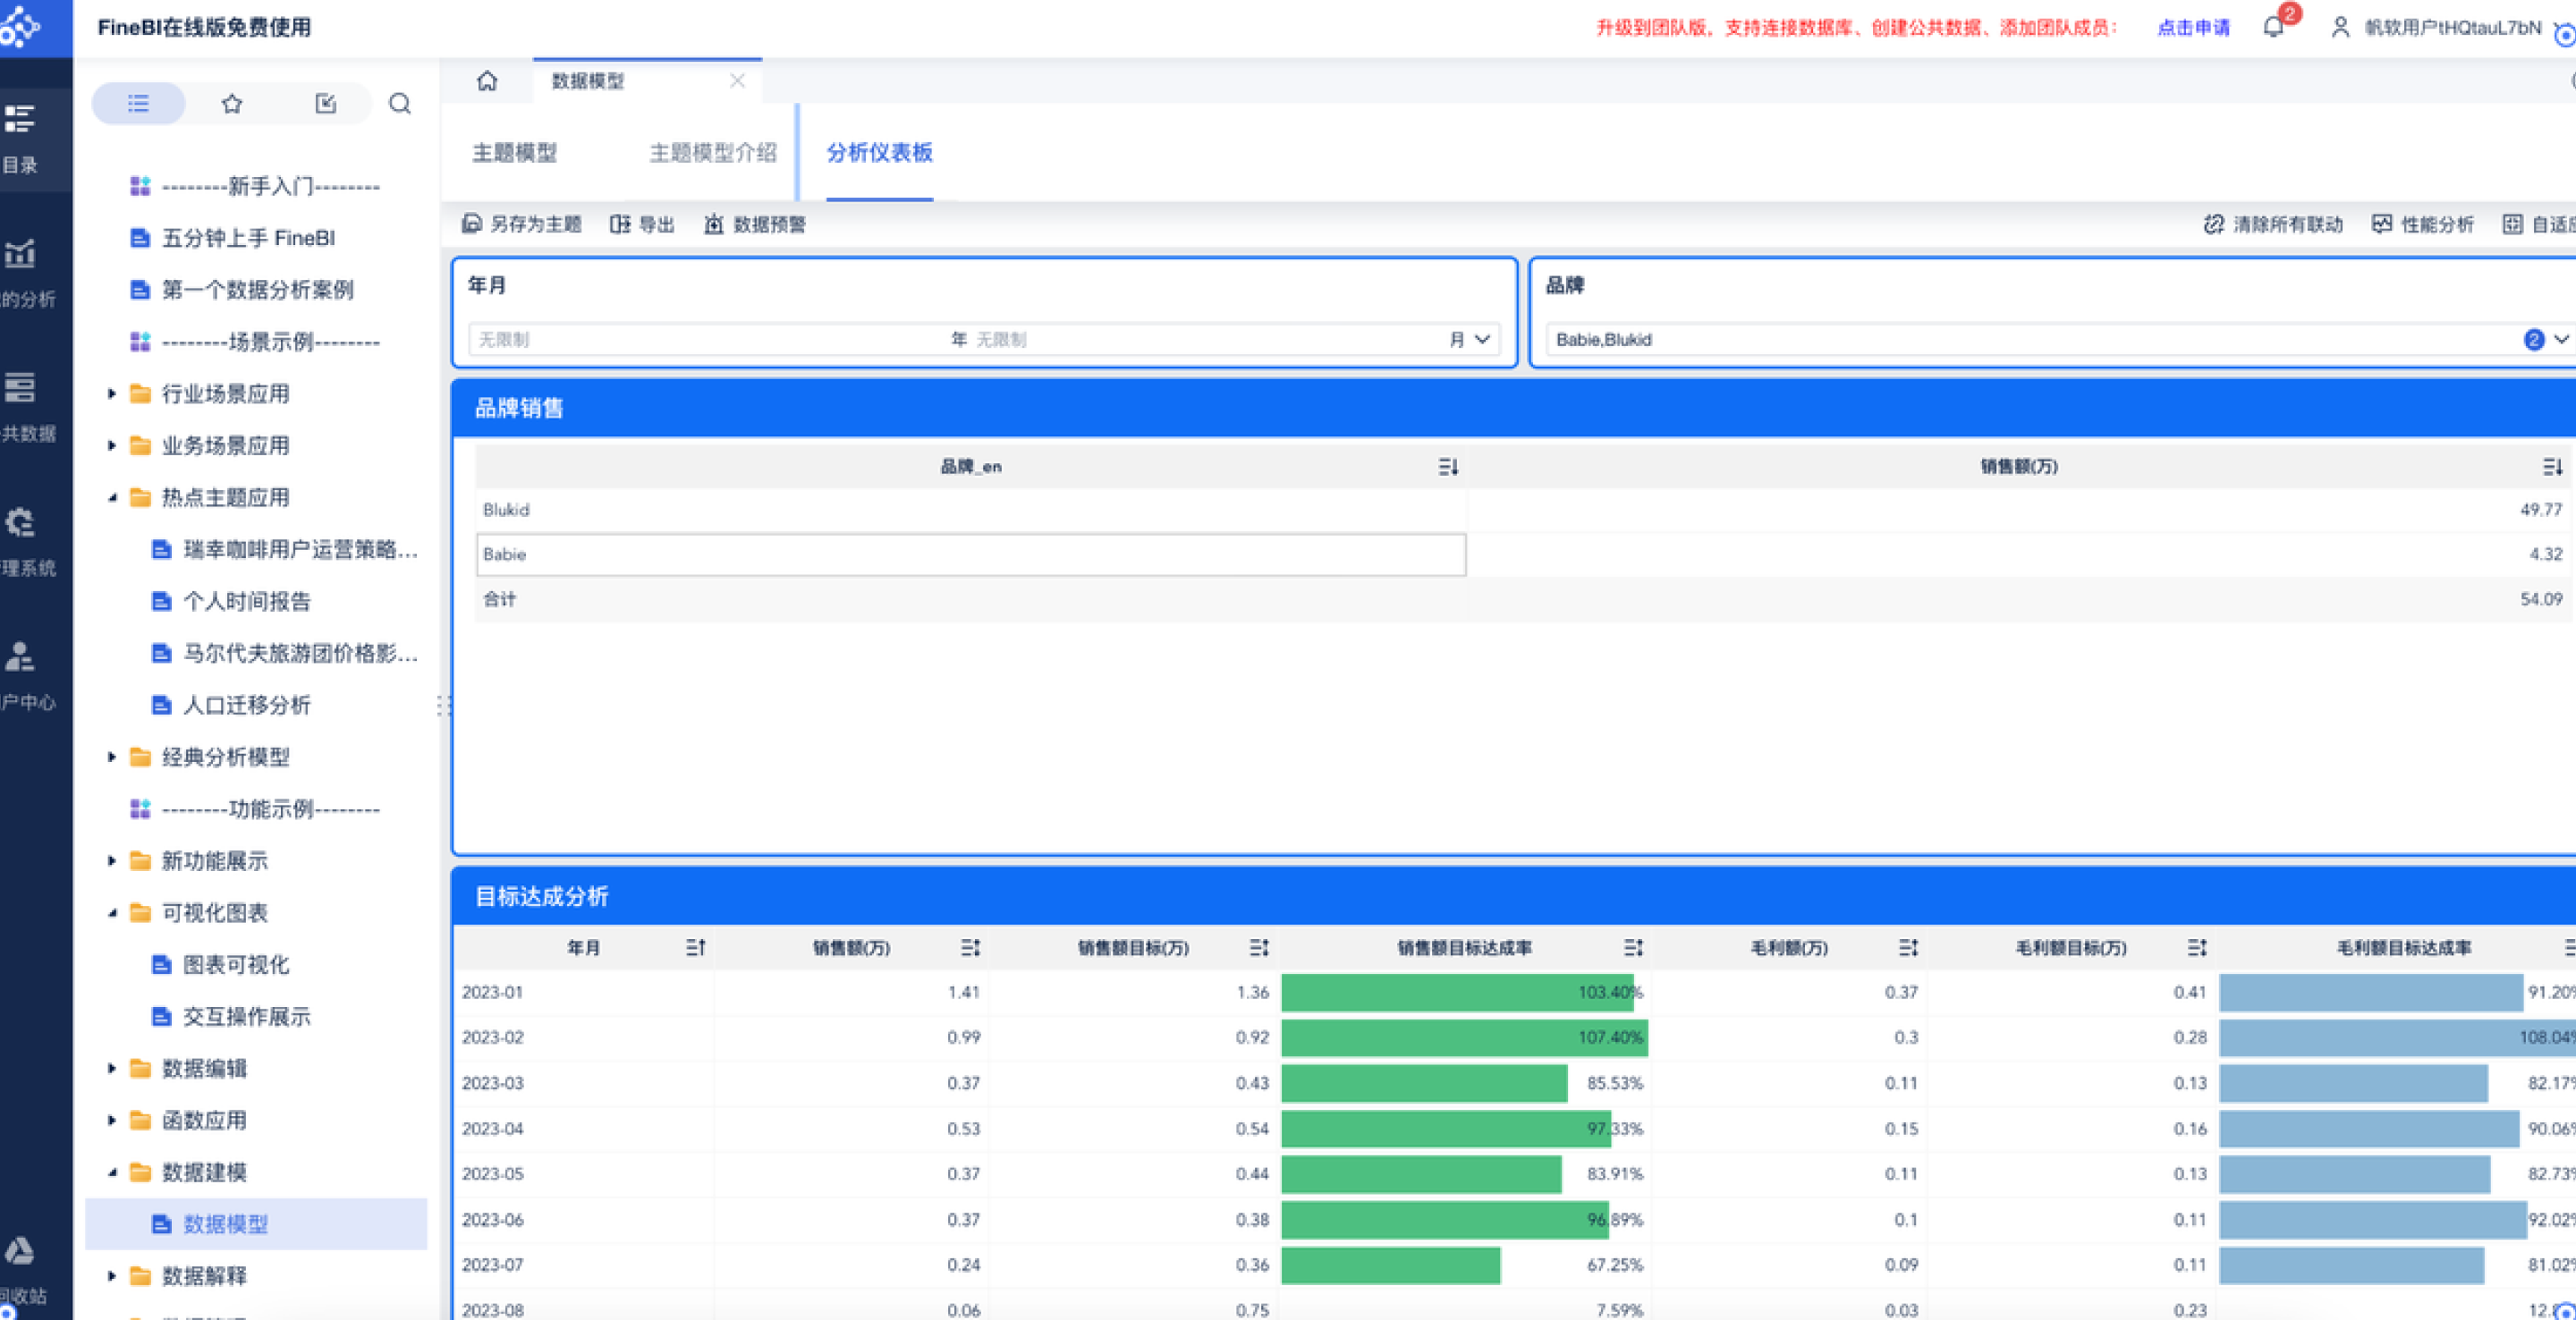The width and height of the screenshot is (2576, 1320).
Task: Click the Blukid row in 品牌销售
Action: pos(1524,510)
